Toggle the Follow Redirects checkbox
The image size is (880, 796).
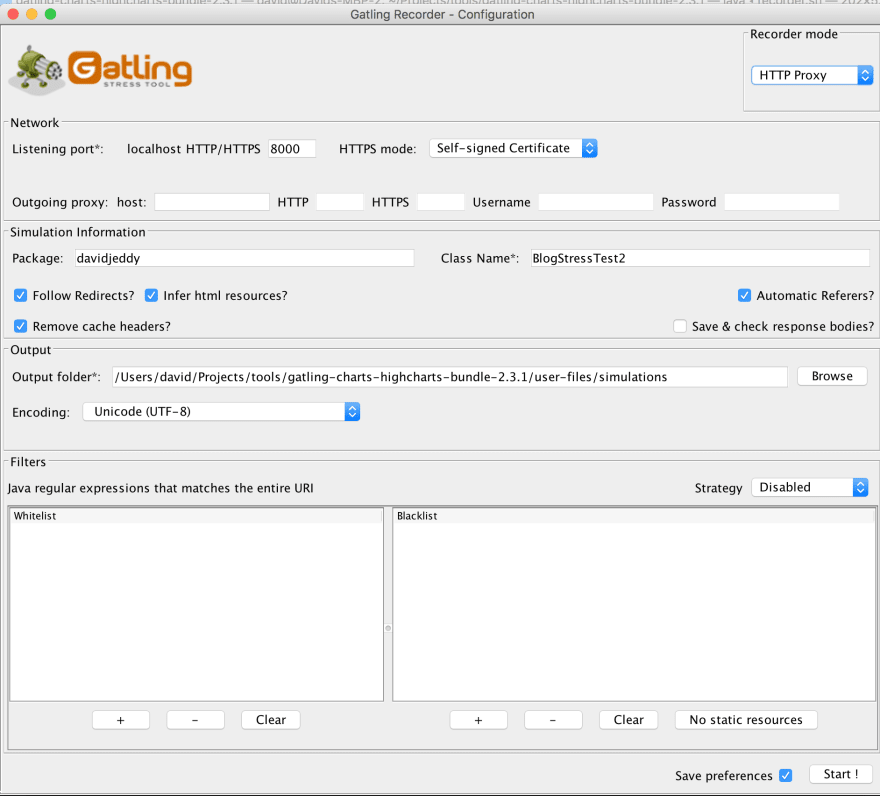21,295
